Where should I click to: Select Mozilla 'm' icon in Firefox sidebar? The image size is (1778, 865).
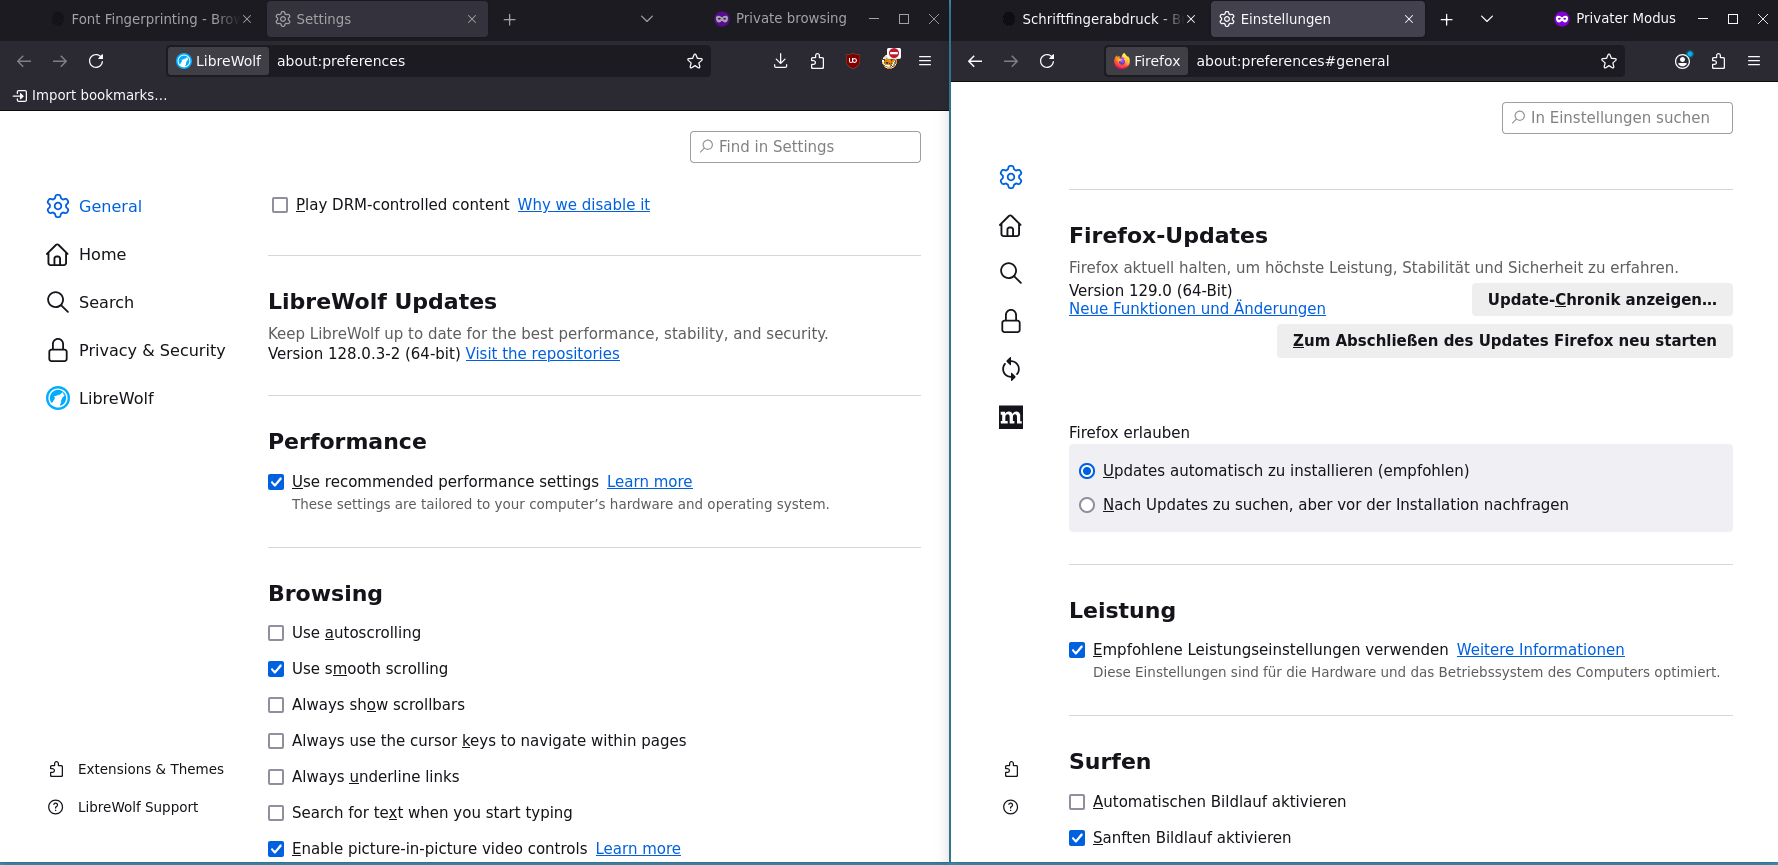point(1011,417)
